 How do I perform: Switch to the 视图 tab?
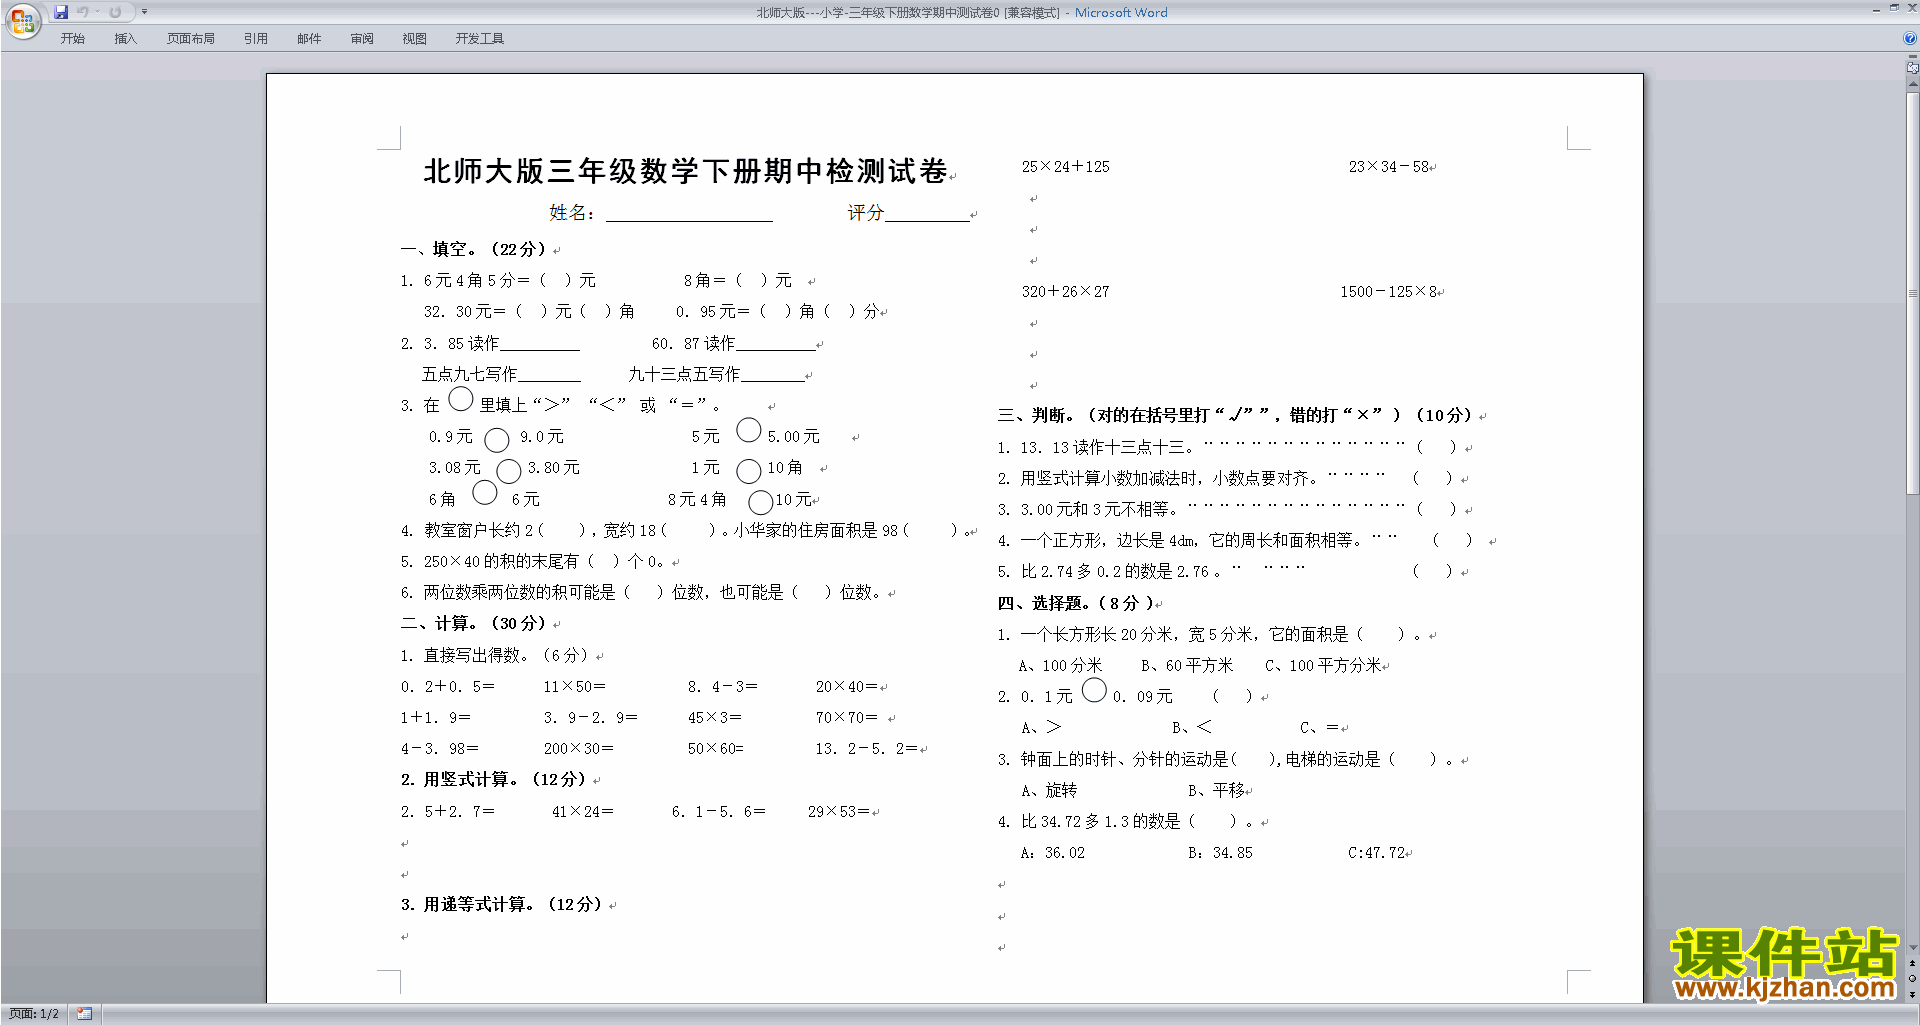tap(415, 39)
